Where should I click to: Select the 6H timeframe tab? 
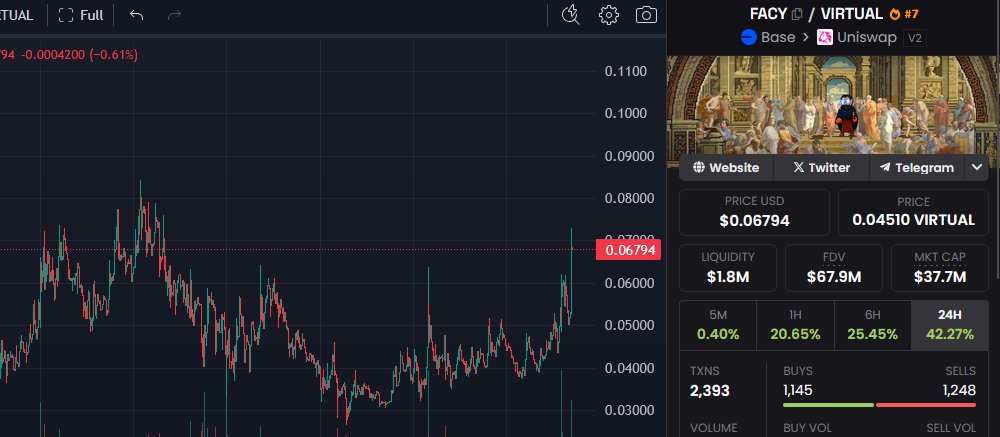(x=872, y=325)
